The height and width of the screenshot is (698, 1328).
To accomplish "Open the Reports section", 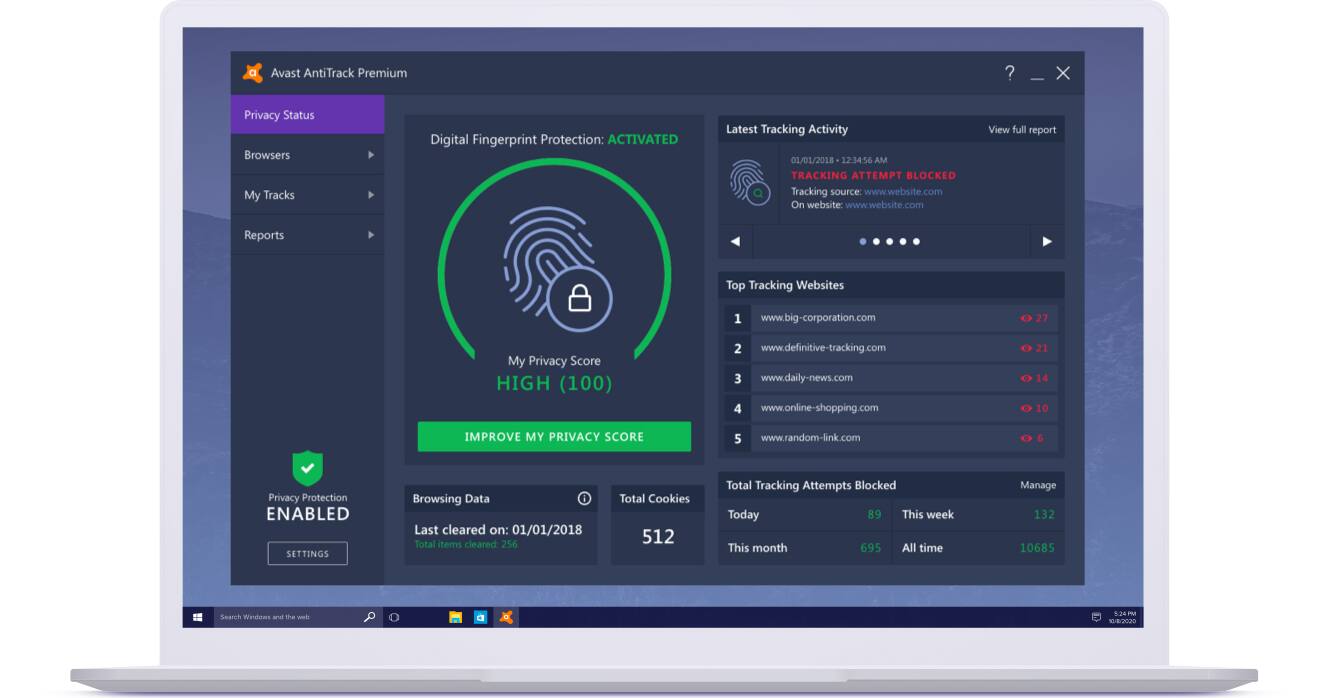I will [x=307, y=235].
